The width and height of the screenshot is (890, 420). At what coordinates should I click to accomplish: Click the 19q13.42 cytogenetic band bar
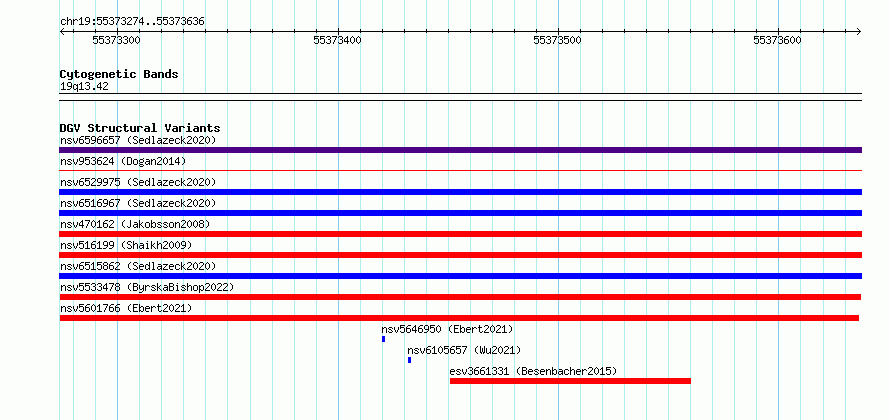coord(460,97)
